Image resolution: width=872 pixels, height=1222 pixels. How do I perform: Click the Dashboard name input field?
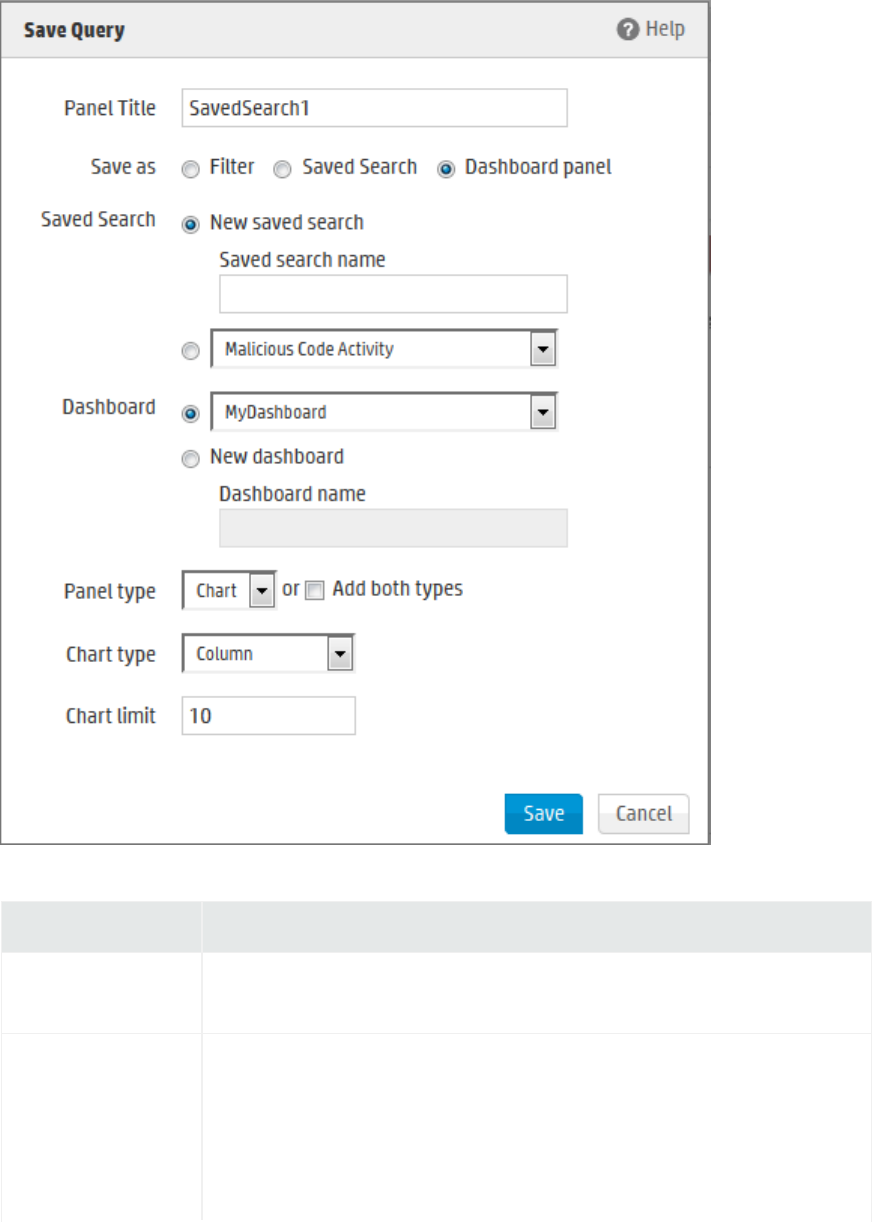pos(393,528)
